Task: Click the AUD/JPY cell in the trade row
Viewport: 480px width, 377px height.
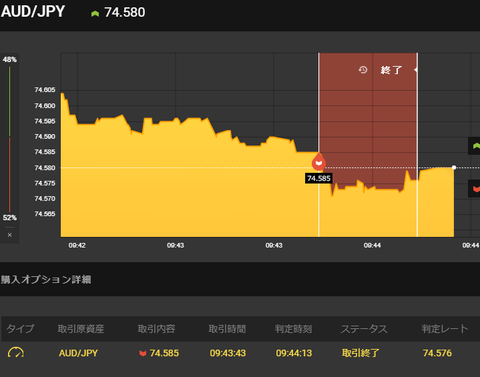Action: pyautogui.click(x=78, y=353)
